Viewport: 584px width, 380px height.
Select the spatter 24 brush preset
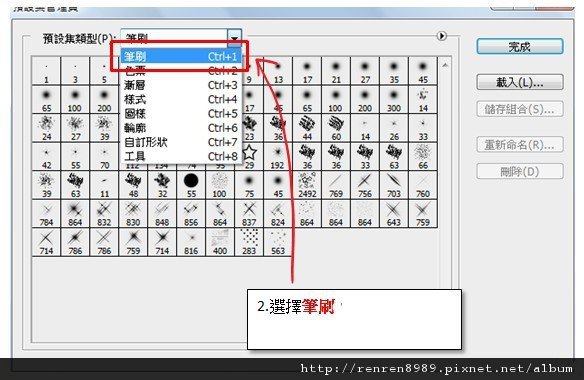46,128
